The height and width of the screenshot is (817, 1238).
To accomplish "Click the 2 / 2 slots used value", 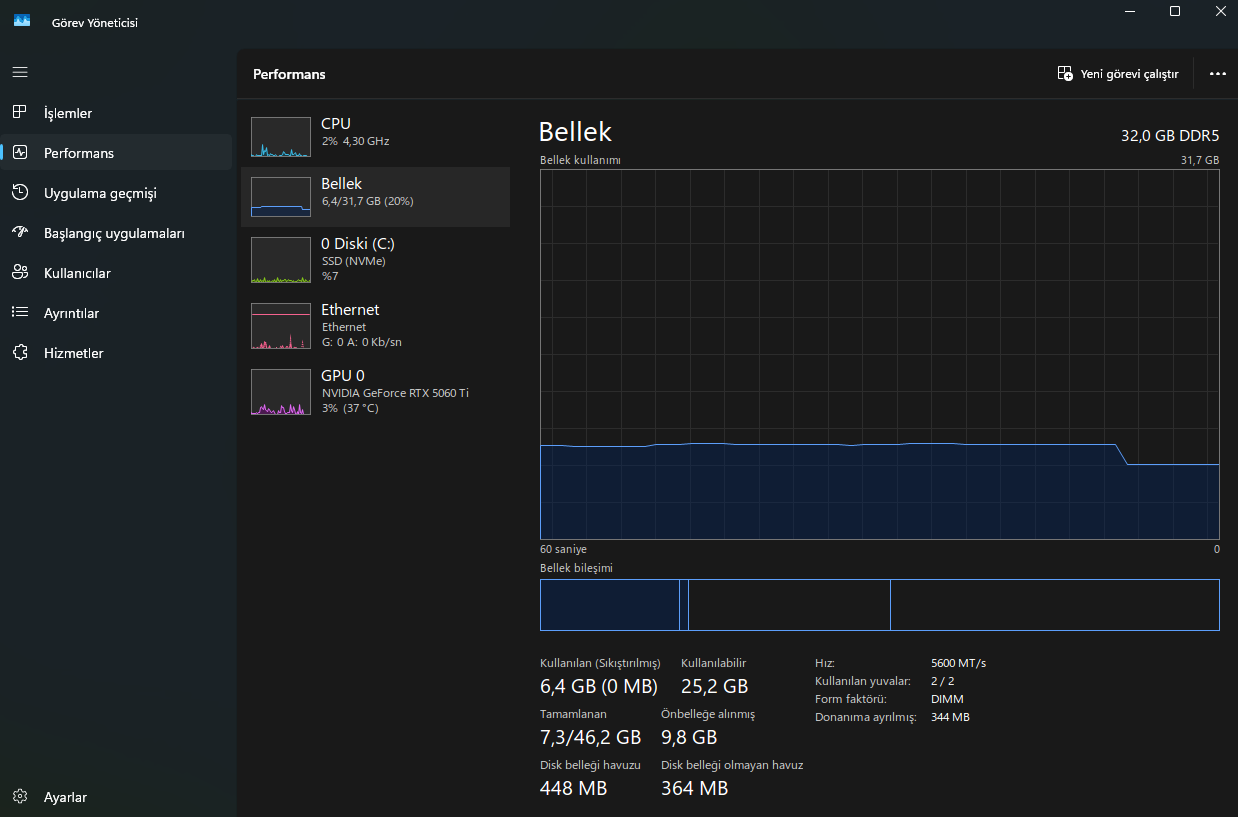I will [x=943, y=681].
